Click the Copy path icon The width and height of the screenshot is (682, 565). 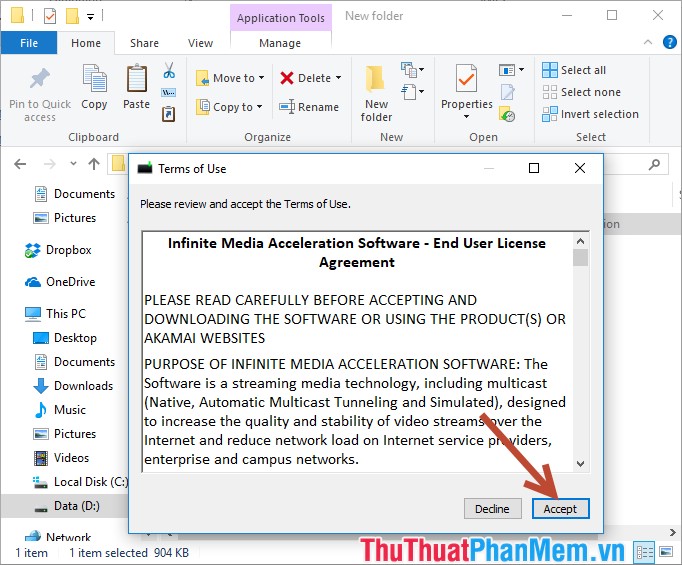pyautogui.click(x=169, y=93)
